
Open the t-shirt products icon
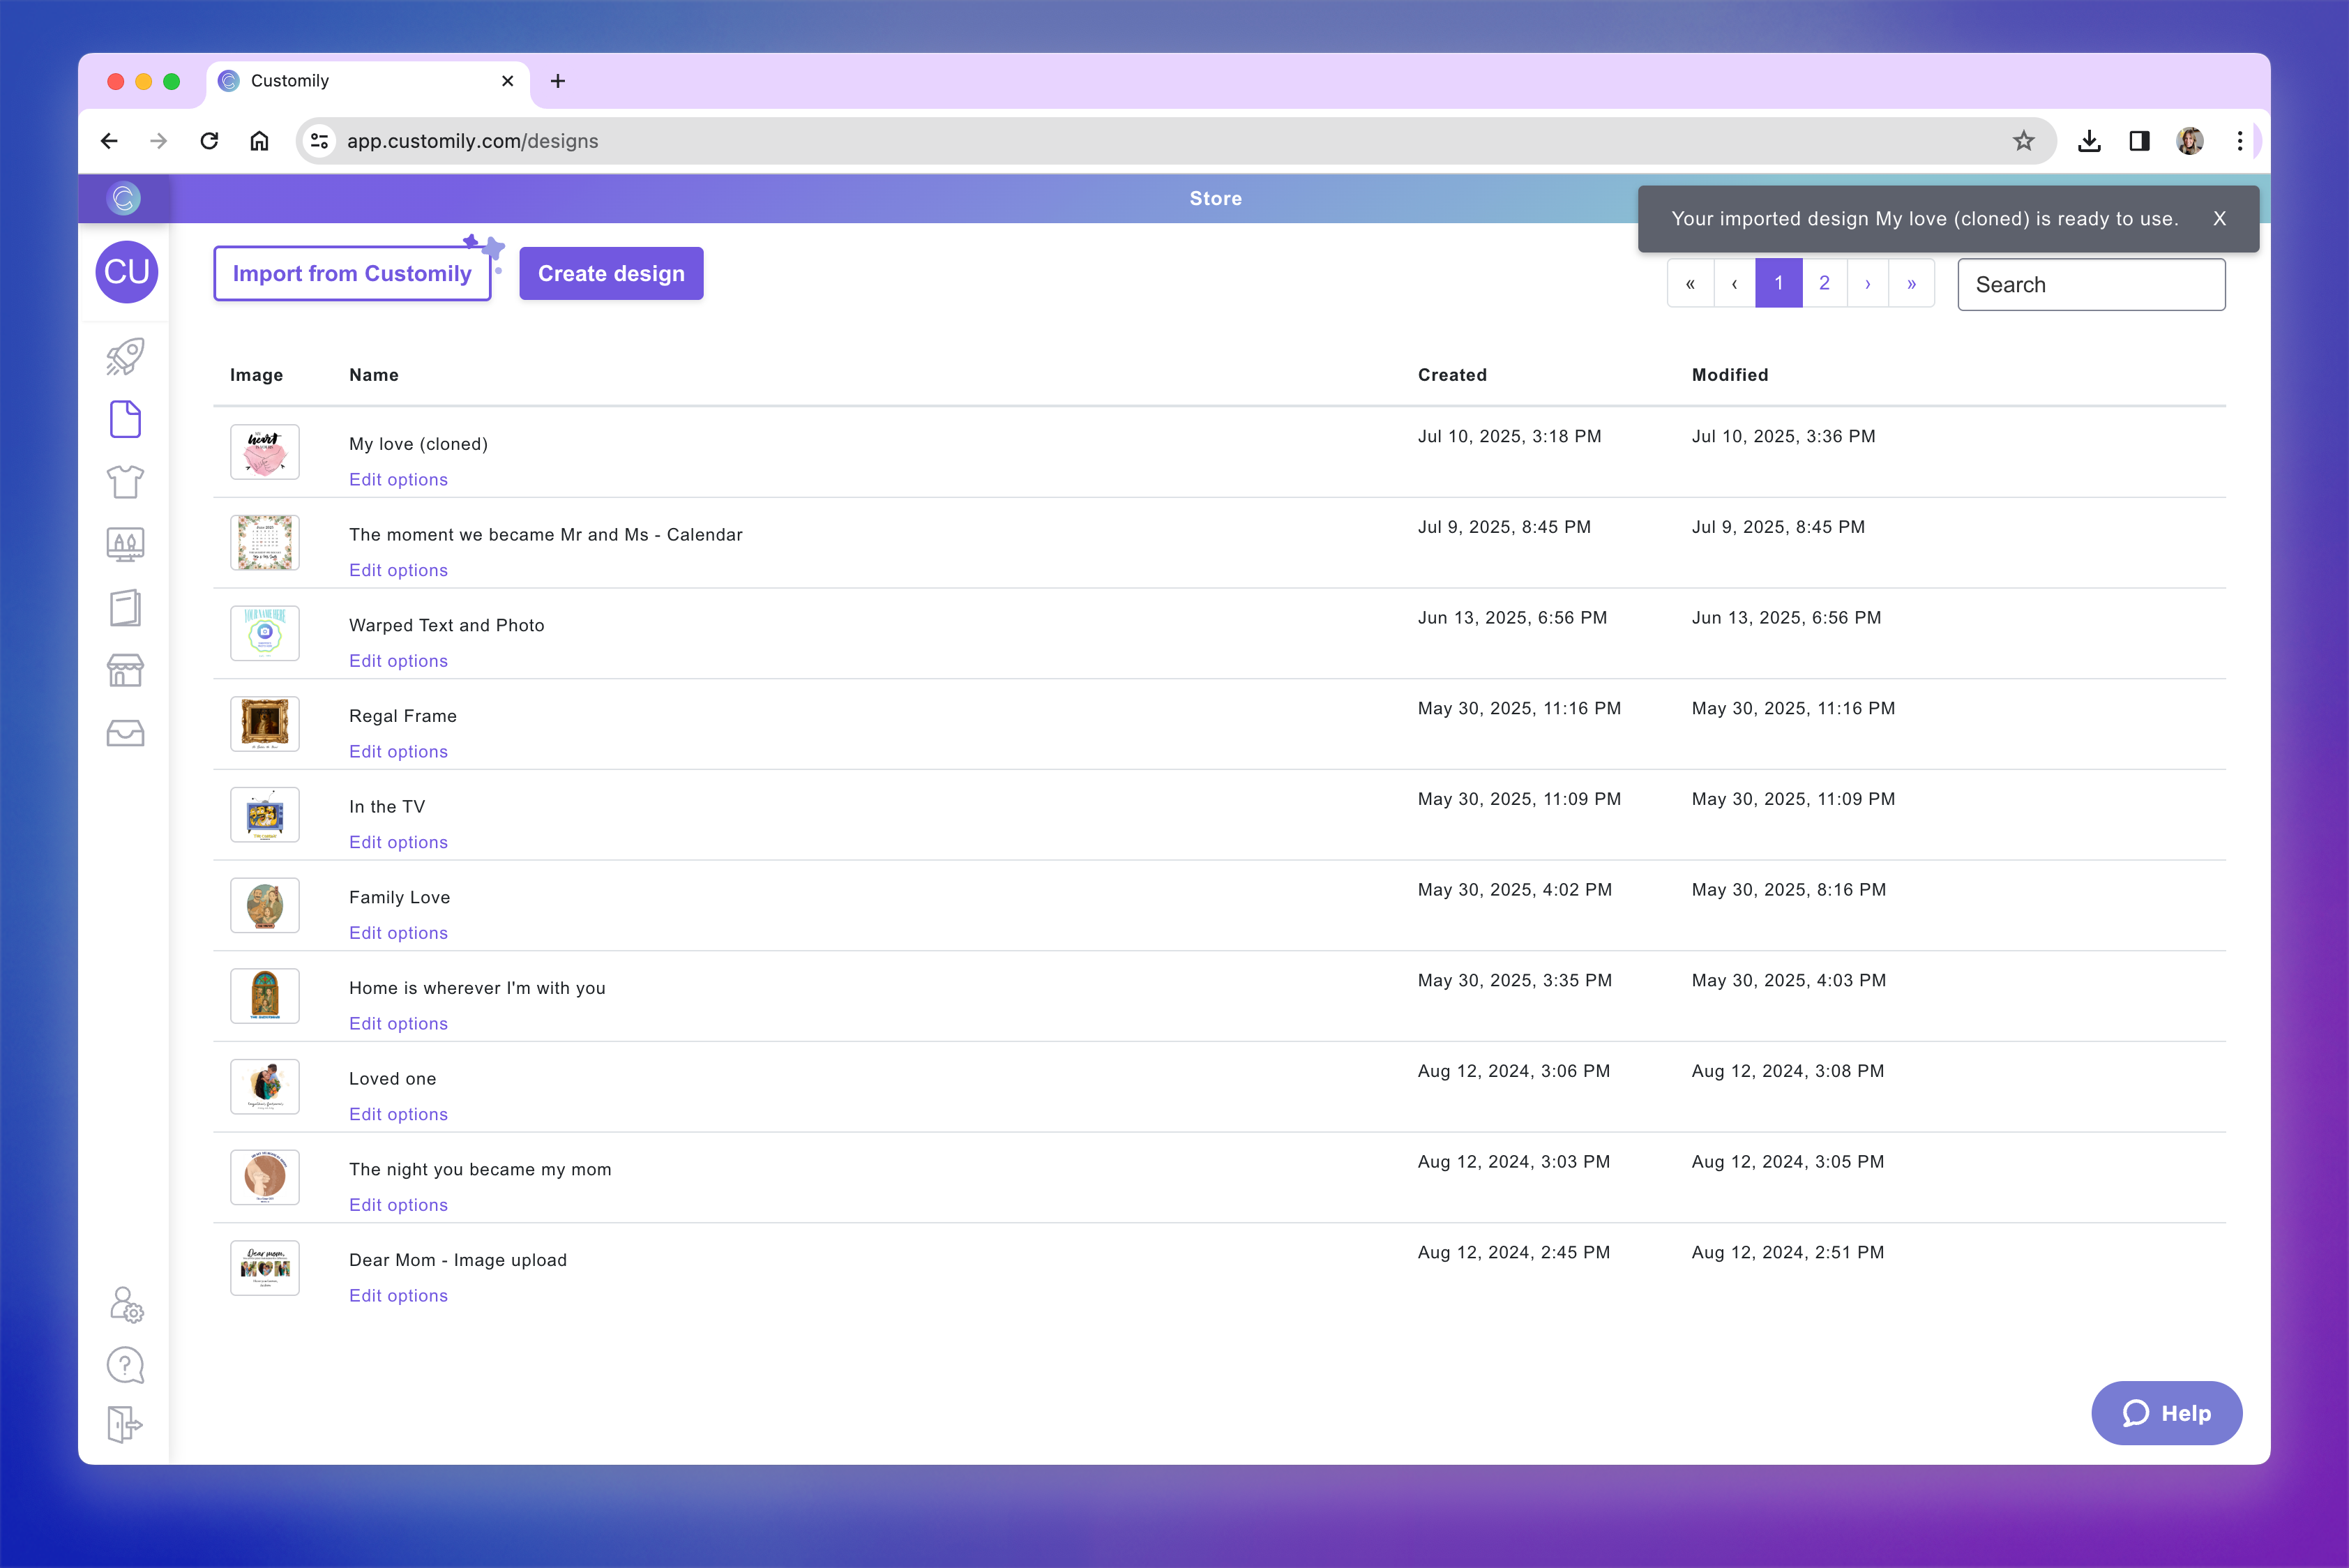click(x=125, y=482)
